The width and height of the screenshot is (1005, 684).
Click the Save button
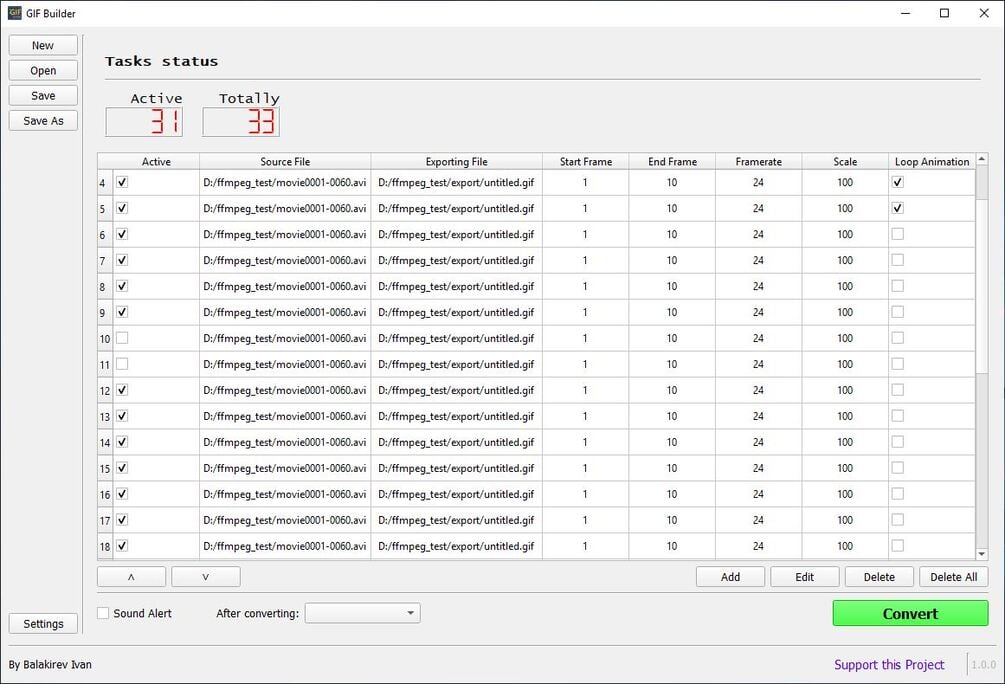click(x=43, y=96)
